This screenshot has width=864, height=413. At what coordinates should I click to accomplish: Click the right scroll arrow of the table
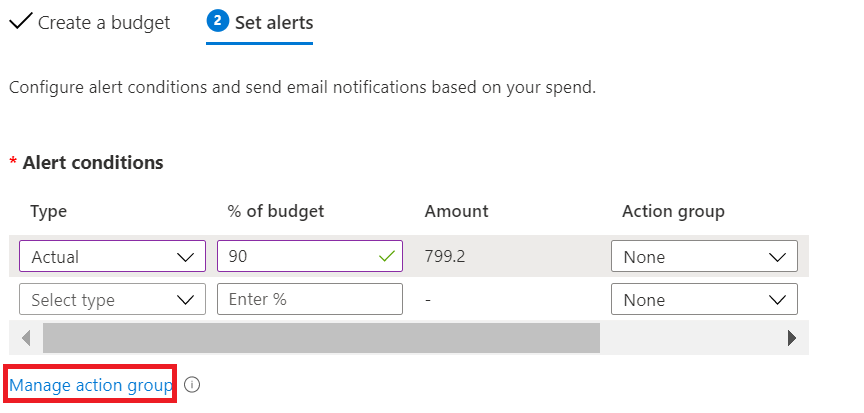792,338
